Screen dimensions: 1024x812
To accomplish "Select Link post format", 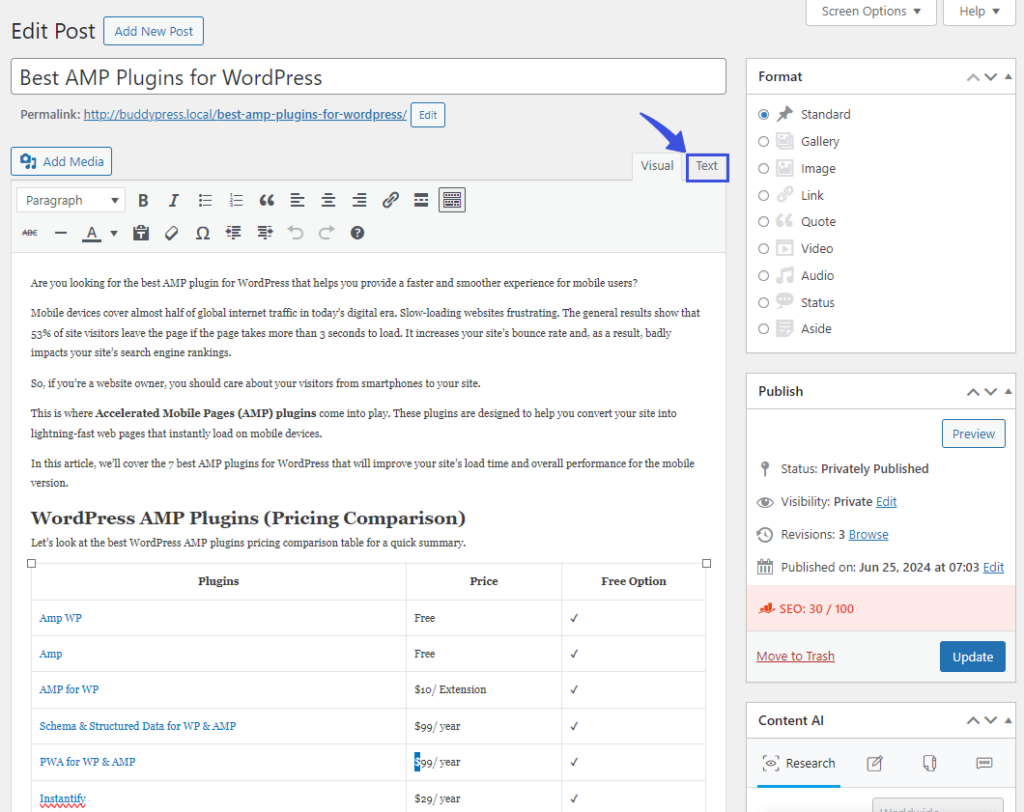I will coord(763,195).
